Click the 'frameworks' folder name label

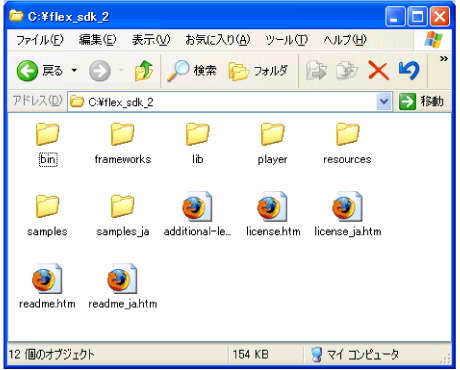coord(123,159)
